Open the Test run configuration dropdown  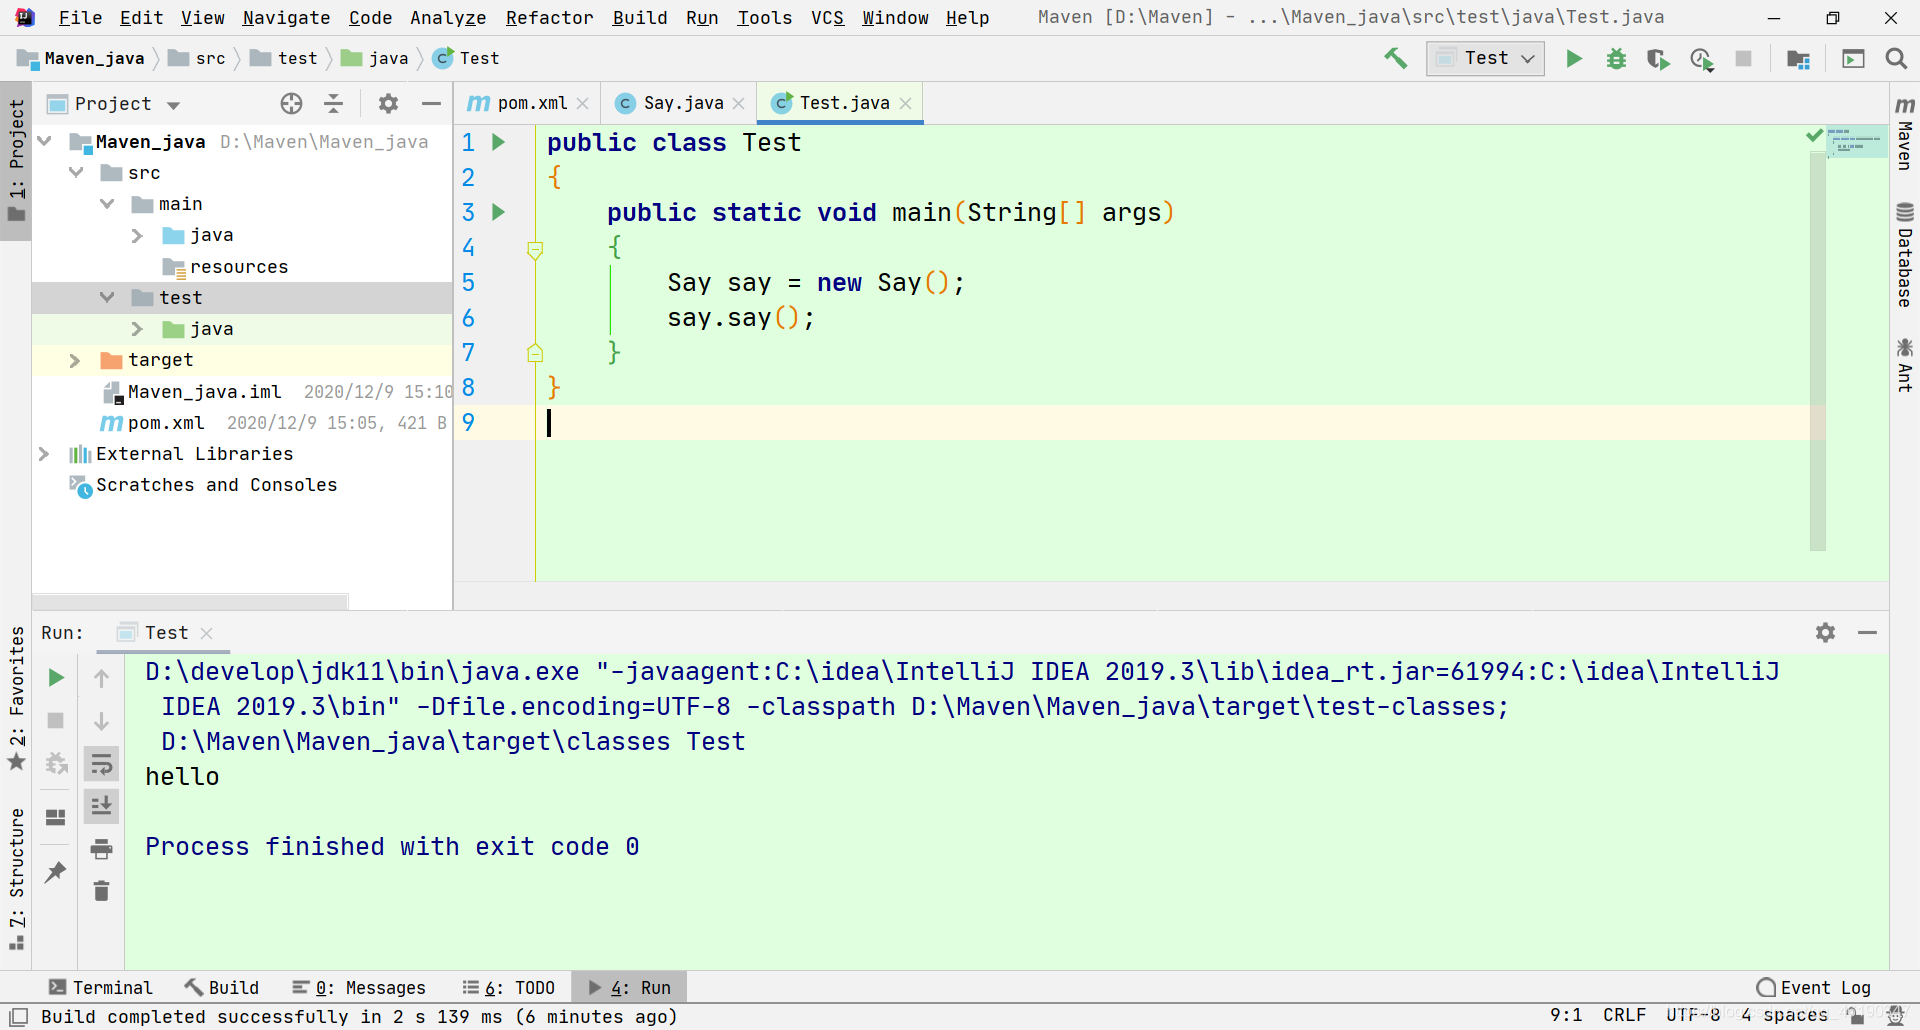1485,59
